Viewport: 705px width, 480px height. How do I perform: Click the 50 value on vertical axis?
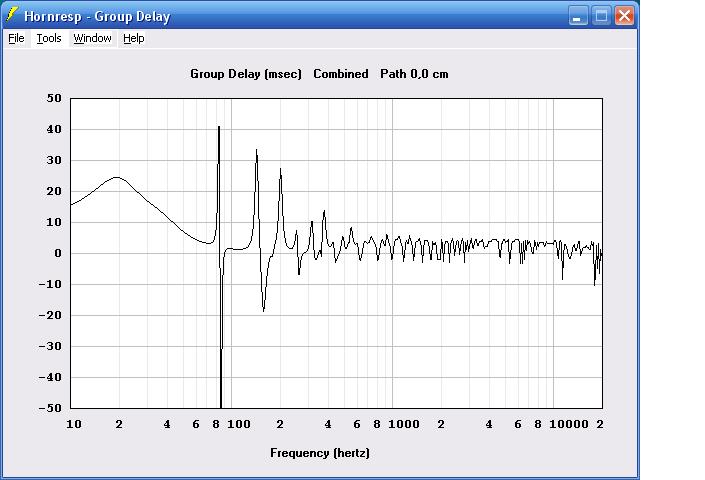(54, 98)
